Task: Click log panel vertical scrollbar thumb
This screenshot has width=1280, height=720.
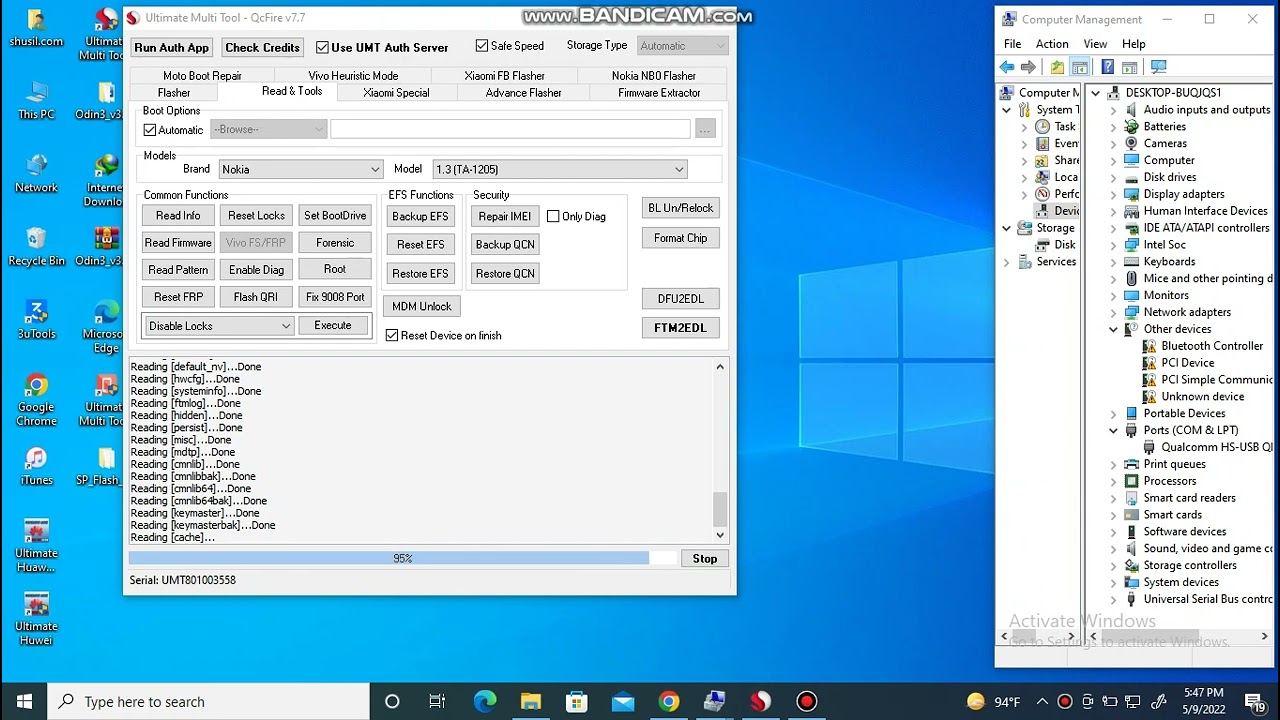Action: pos(720,509)
